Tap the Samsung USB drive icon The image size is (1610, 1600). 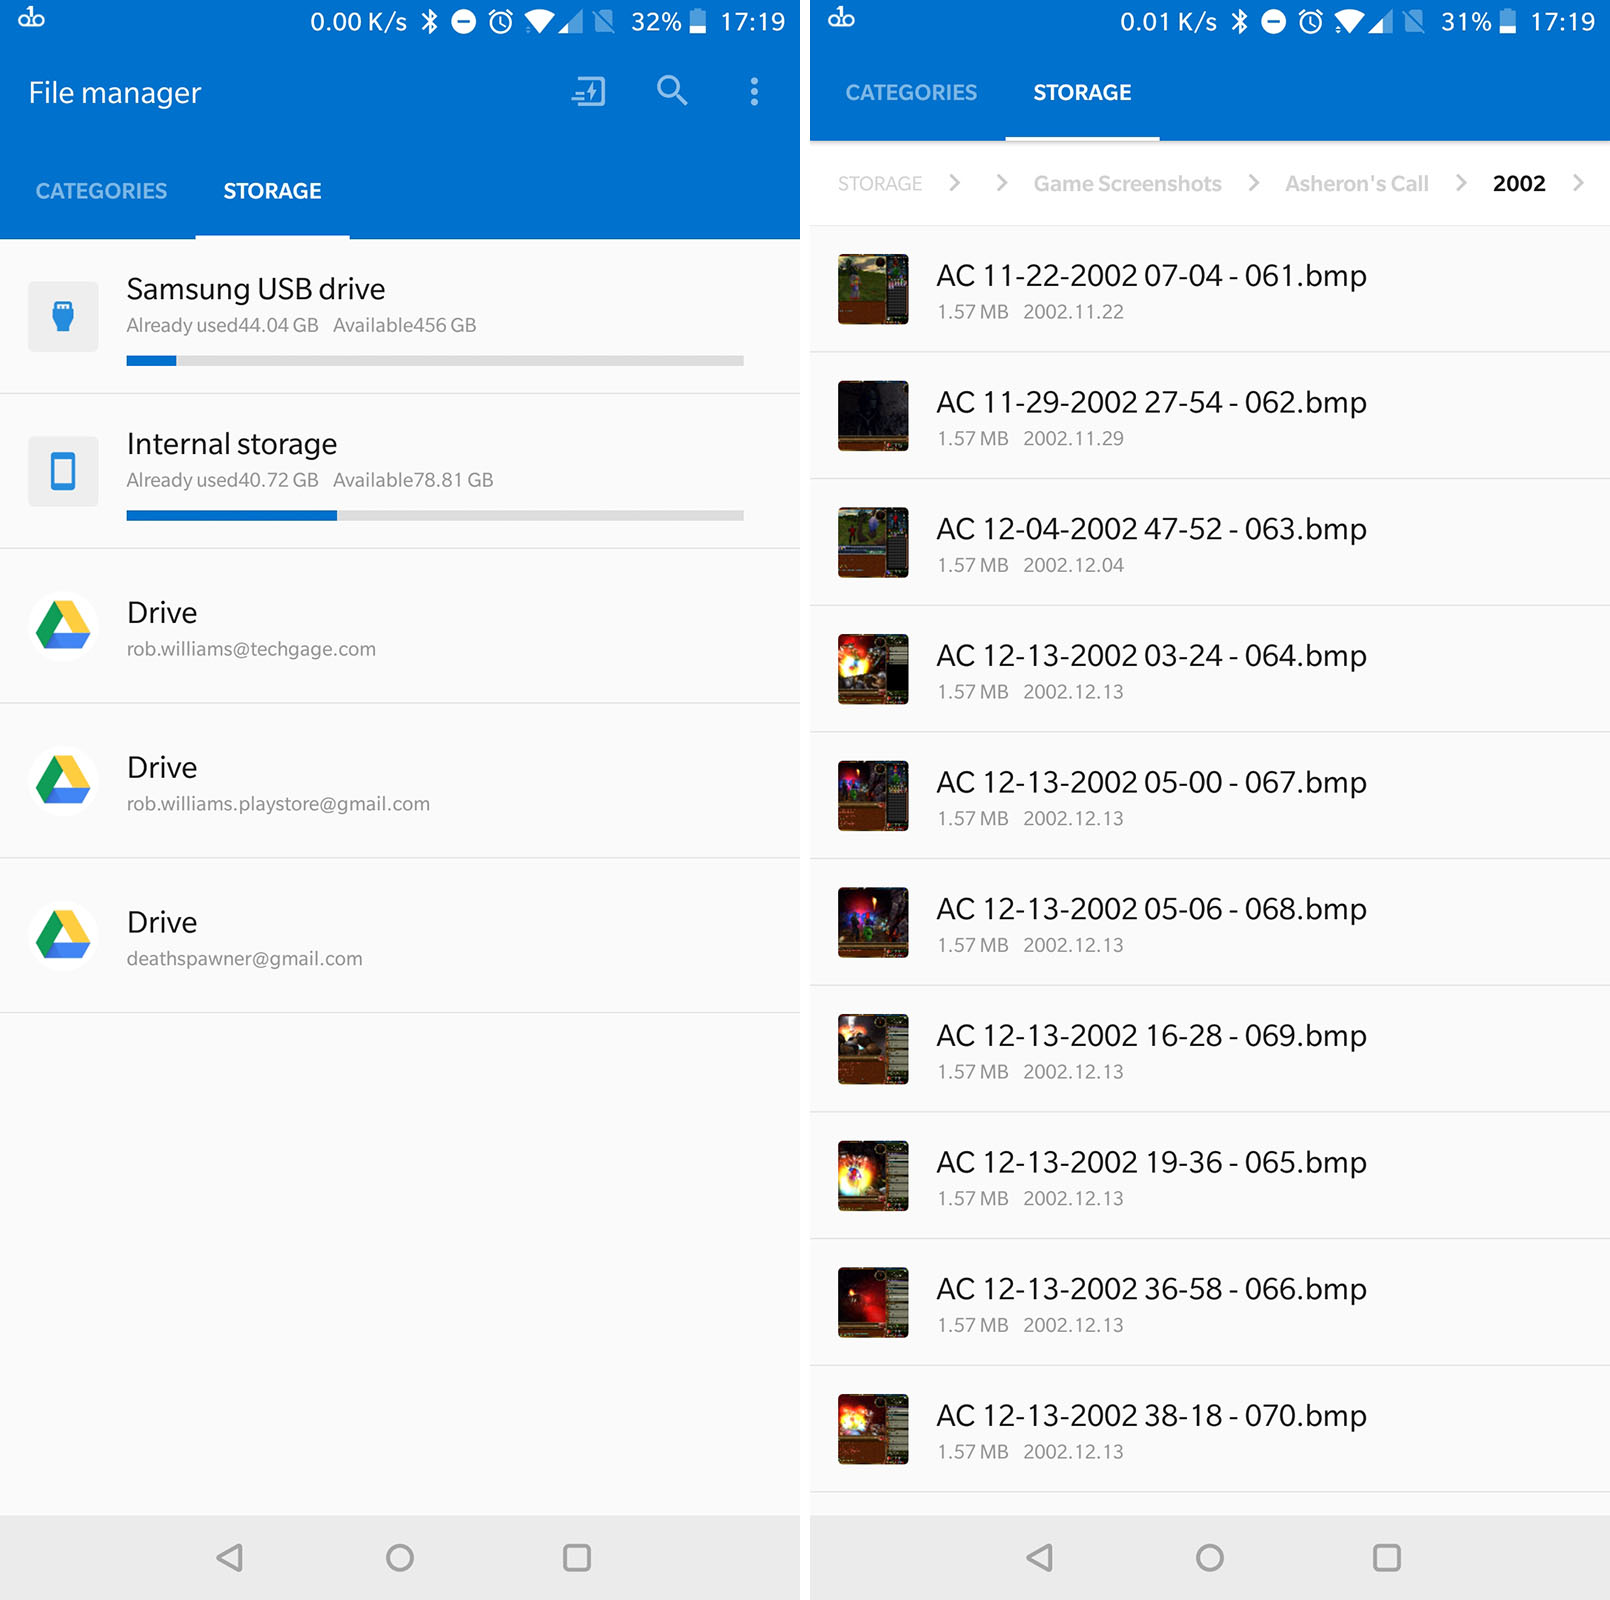click(63, 316)
